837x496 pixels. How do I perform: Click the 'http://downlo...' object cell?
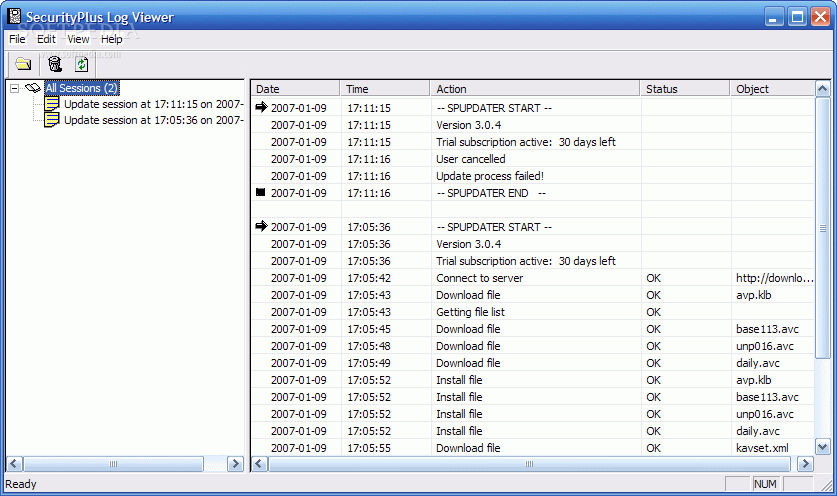(x=774, y=278)
